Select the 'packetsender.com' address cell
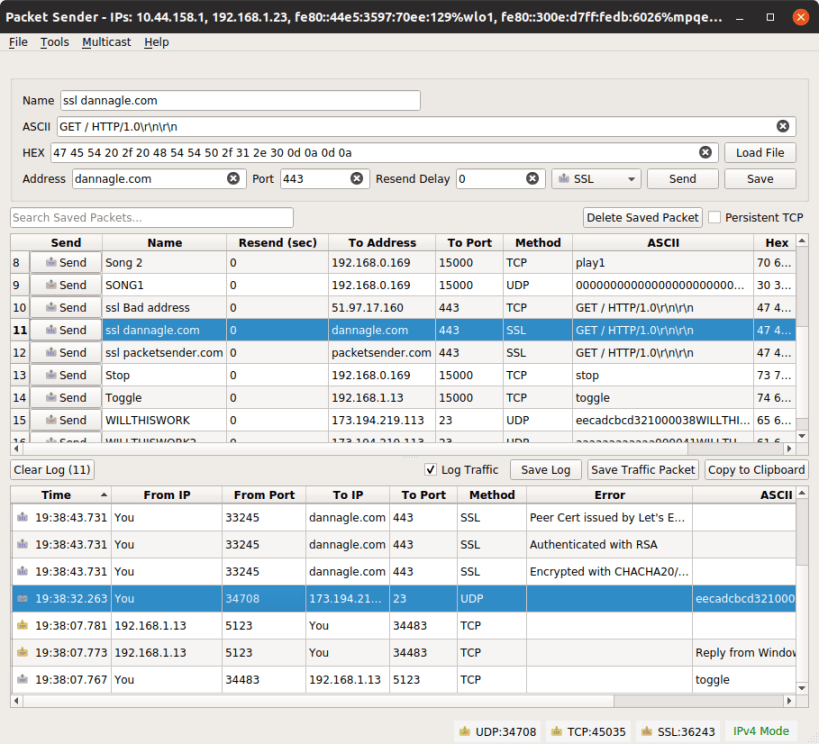Image resolution: width=819 pixels, height=744 pixels. coord(381,353)
